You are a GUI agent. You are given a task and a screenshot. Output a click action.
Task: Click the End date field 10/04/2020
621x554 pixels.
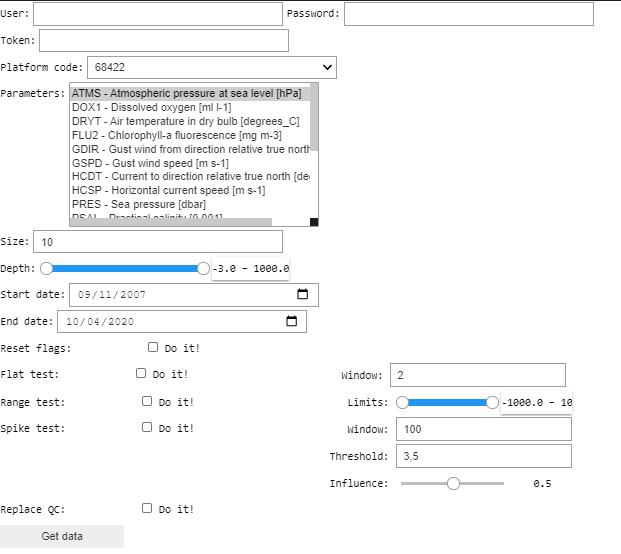click(x=182, y=322)
